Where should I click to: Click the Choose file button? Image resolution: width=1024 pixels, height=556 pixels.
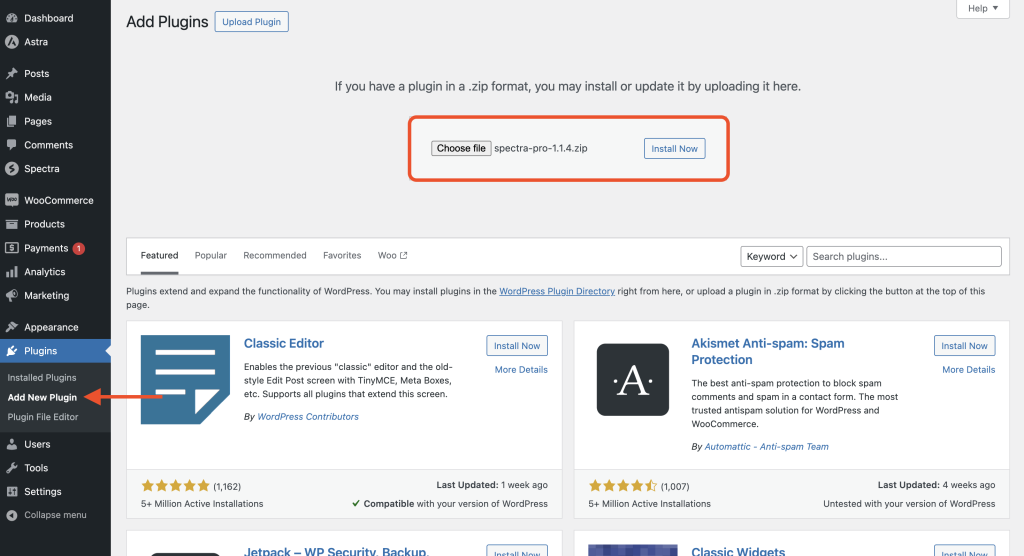461,148
